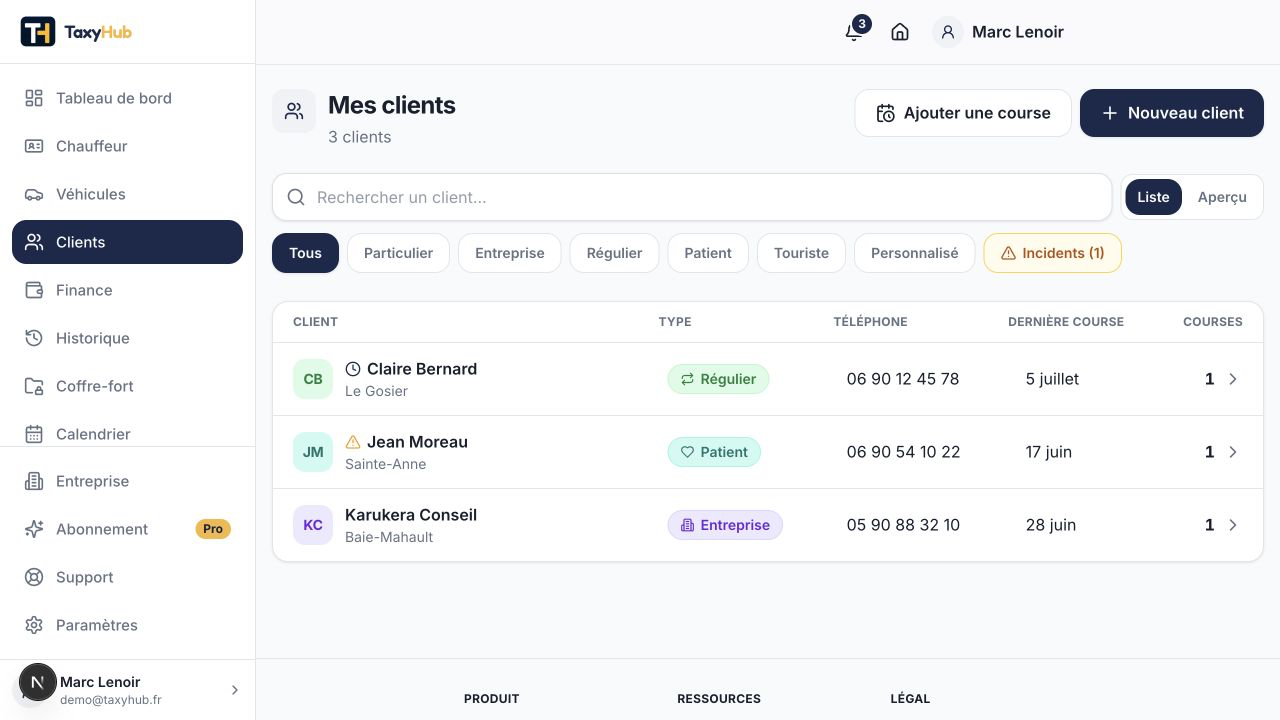Select the Tous filter

[x=305, y=253]
